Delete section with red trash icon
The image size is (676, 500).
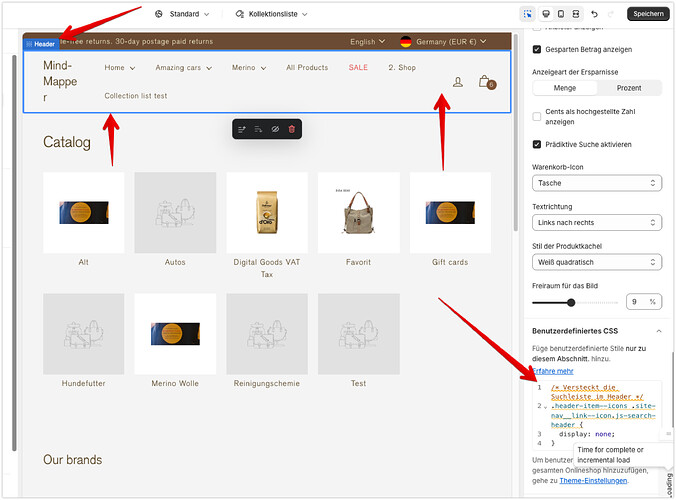coord(291,129)
